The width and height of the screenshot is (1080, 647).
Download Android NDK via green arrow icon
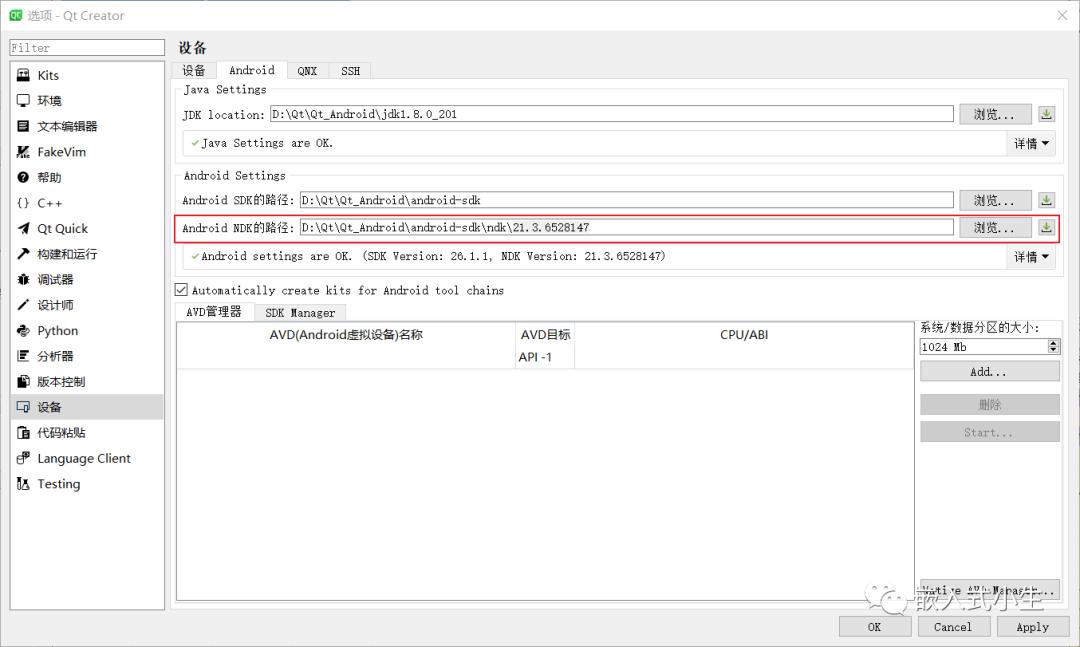pos(1046,227)
